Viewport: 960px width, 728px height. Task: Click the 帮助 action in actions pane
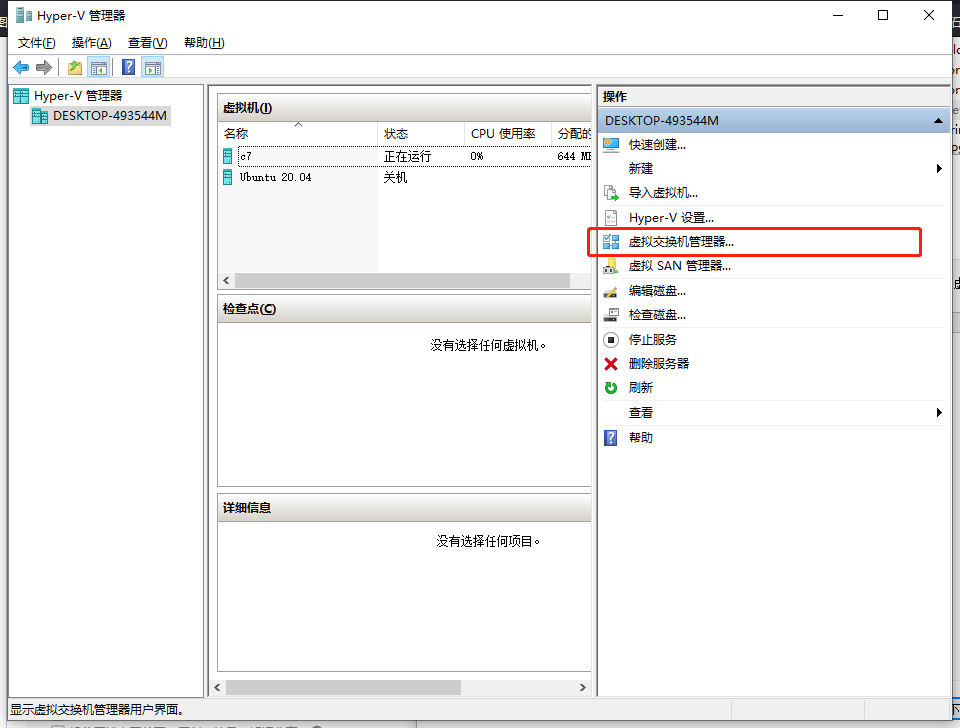click(640, 438)
